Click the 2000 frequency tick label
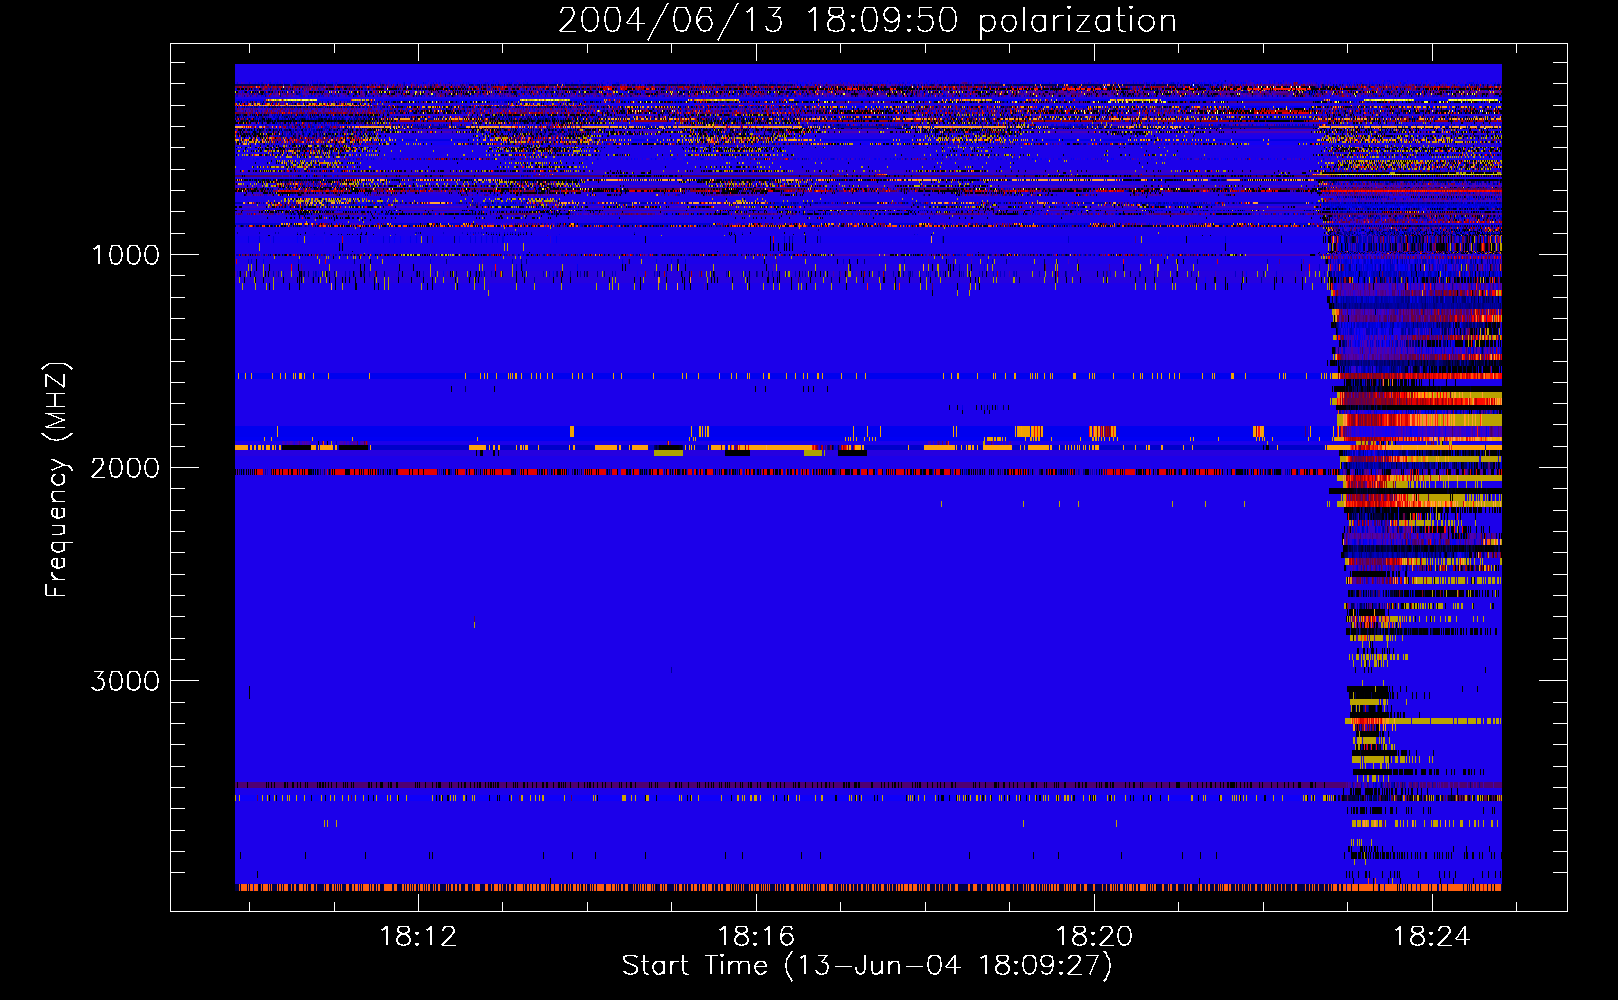This screenshot has width=1618, height=1000. [x=125, y=468]
